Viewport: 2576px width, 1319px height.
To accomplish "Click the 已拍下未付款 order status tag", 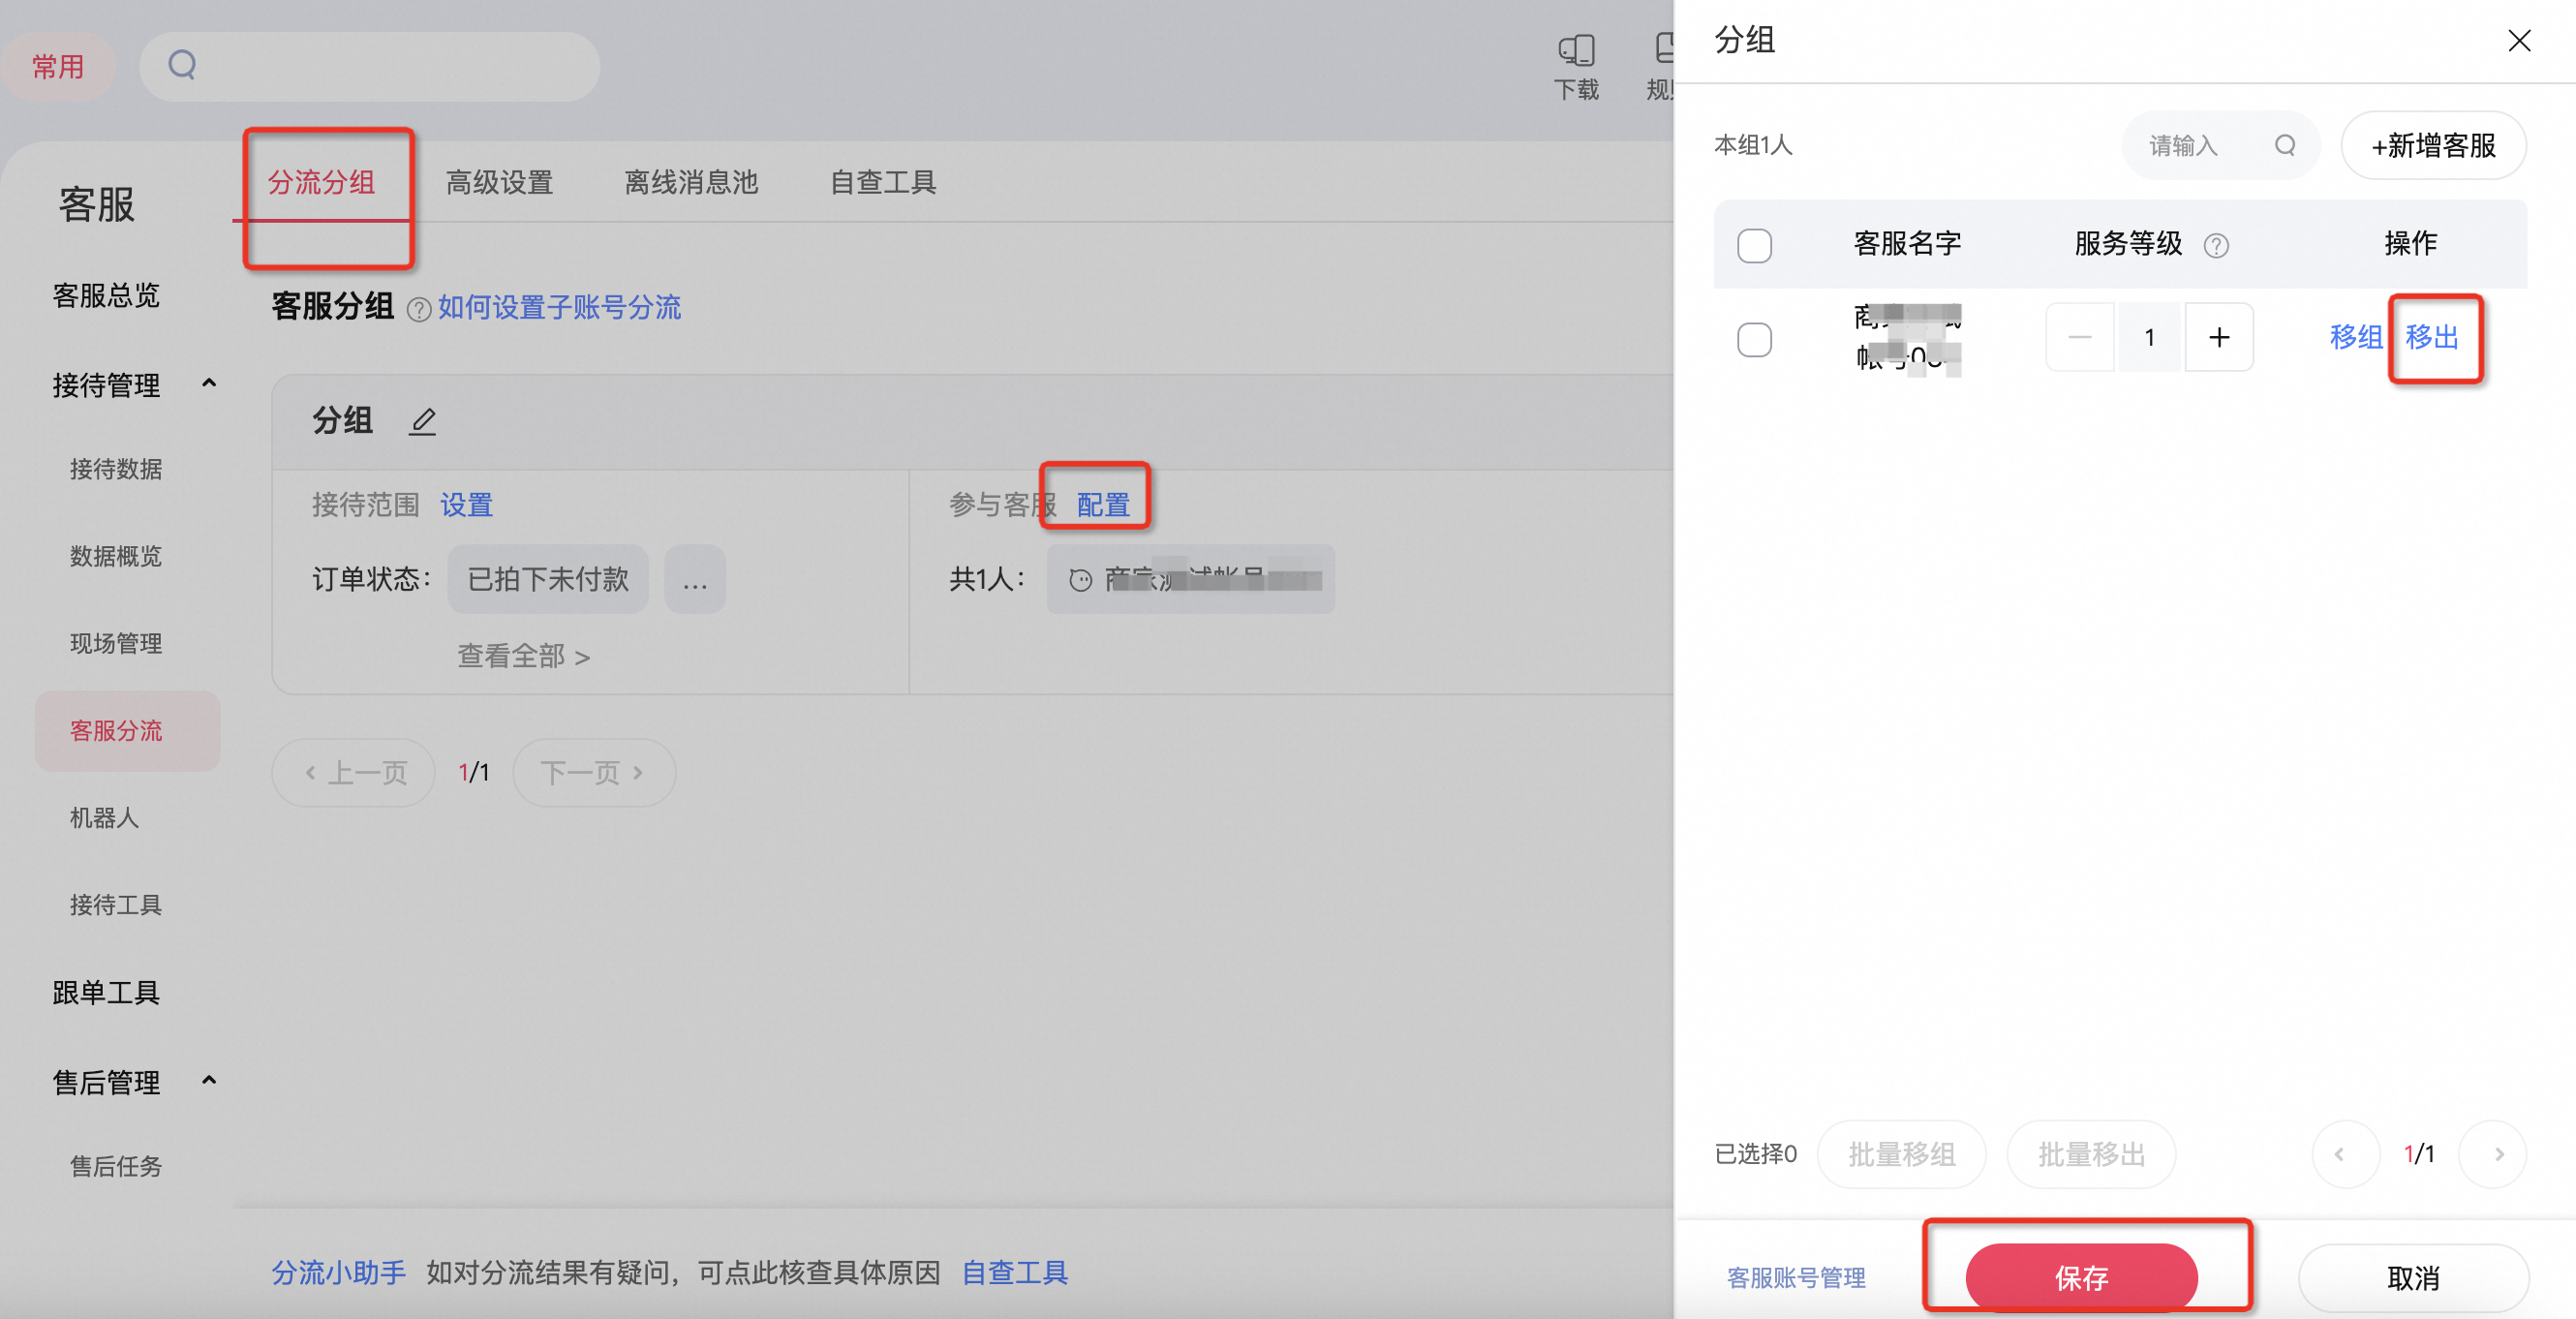I will point(548,579).
